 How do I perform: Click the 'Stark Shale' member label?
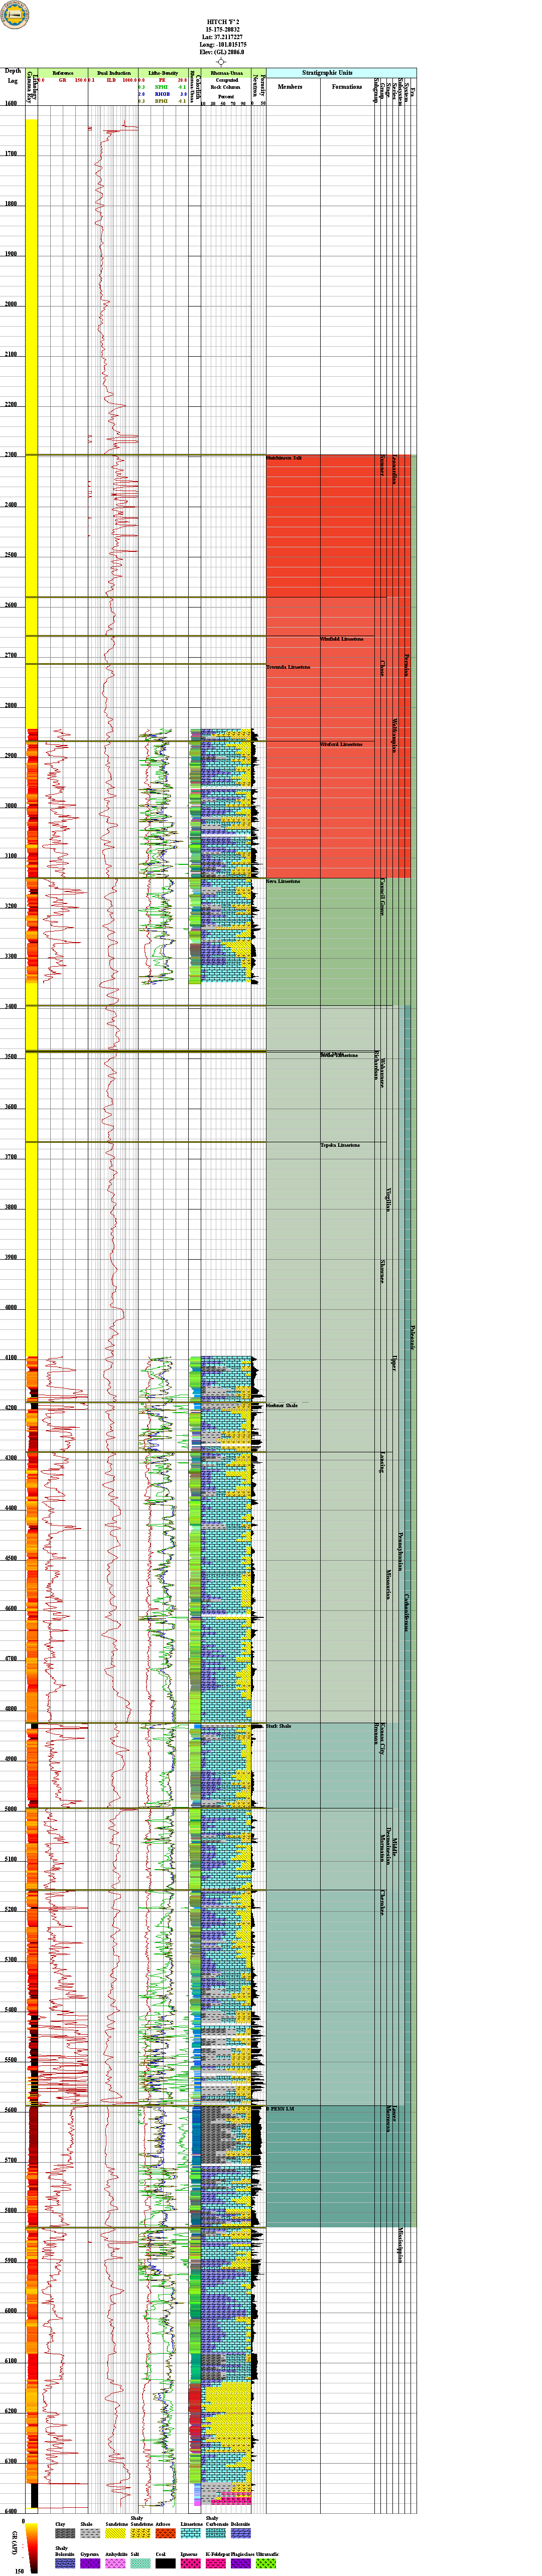pos(279,1726)
